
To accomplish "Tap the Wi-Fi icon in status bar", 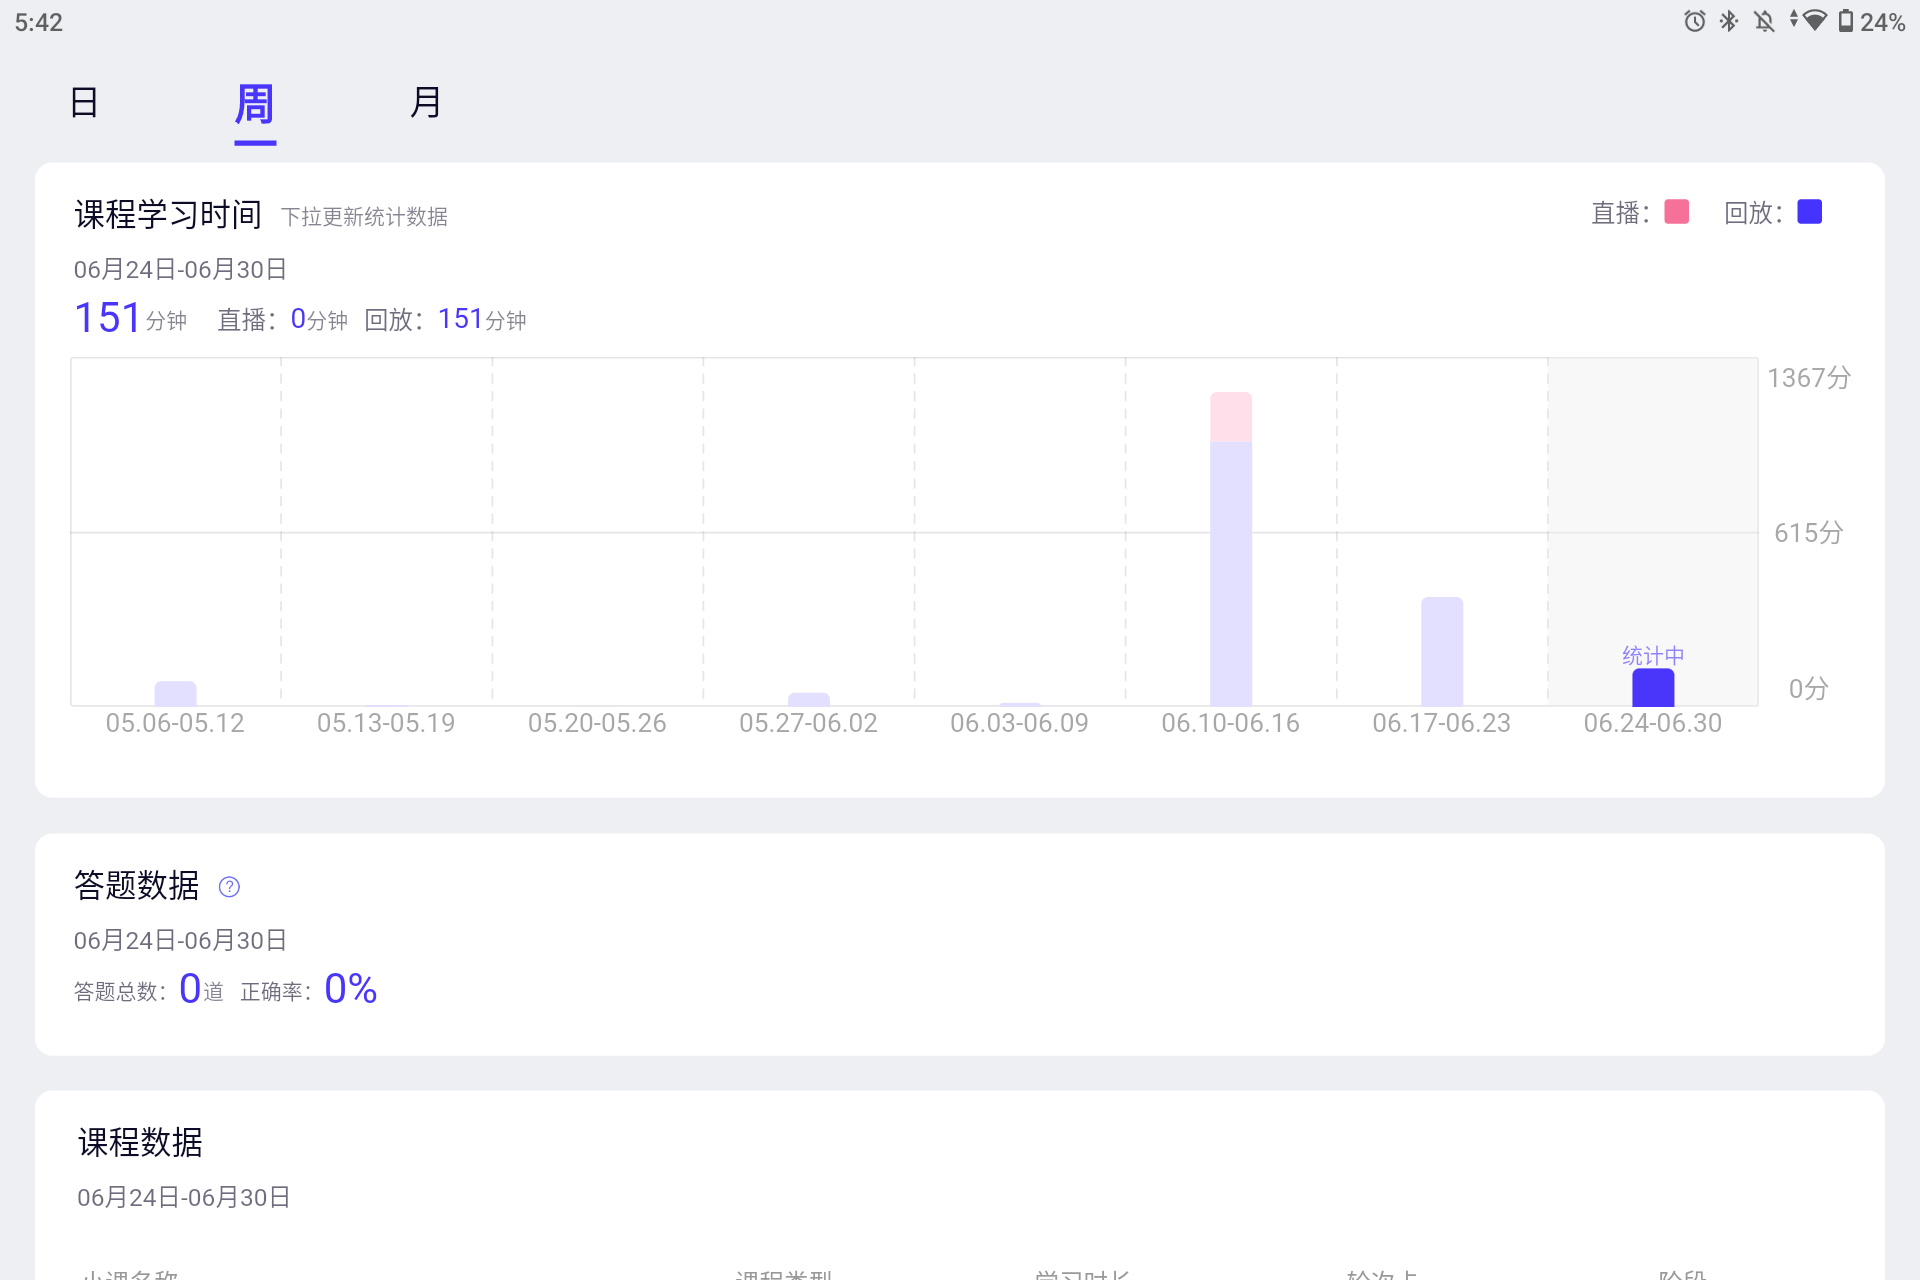I will point(1815,21).
